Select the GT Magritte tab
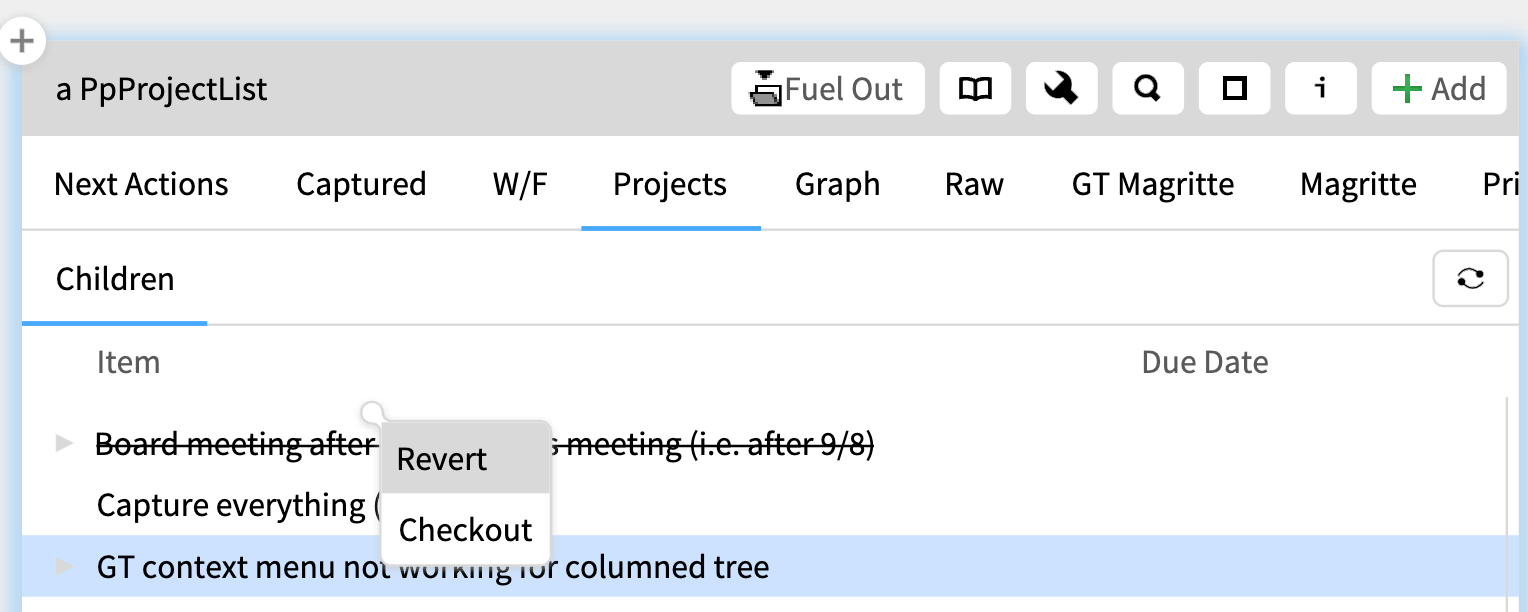 1153,184
